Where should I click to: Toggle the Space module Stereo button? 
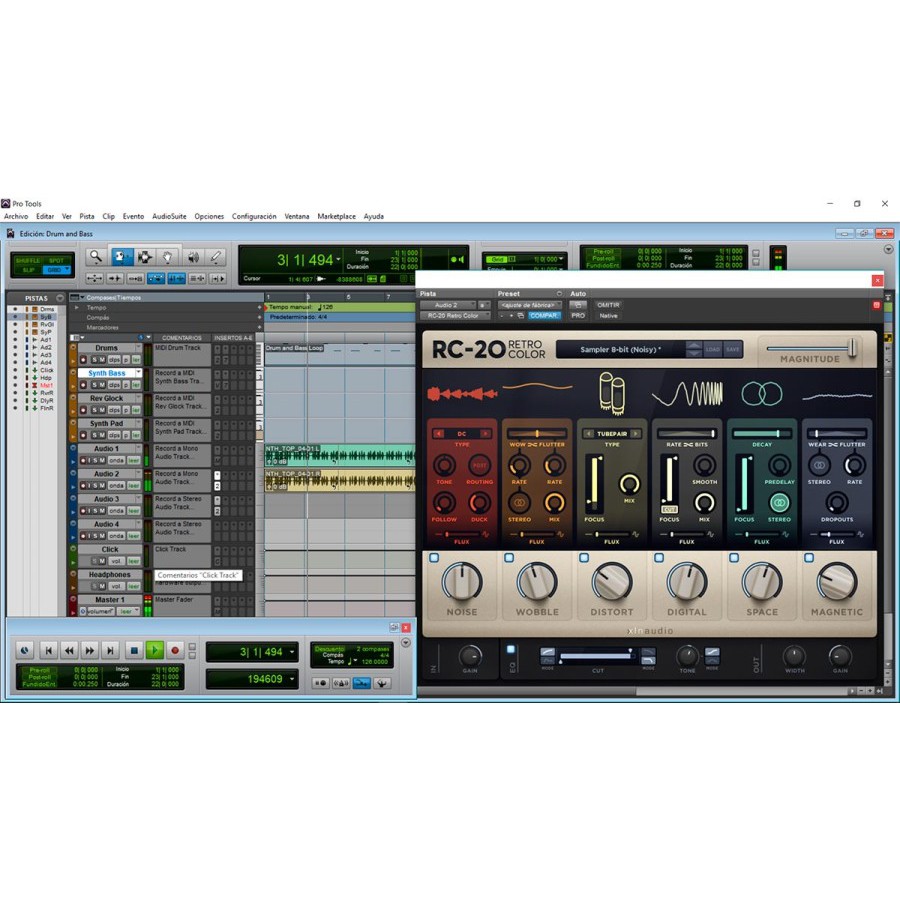[779, 503]
